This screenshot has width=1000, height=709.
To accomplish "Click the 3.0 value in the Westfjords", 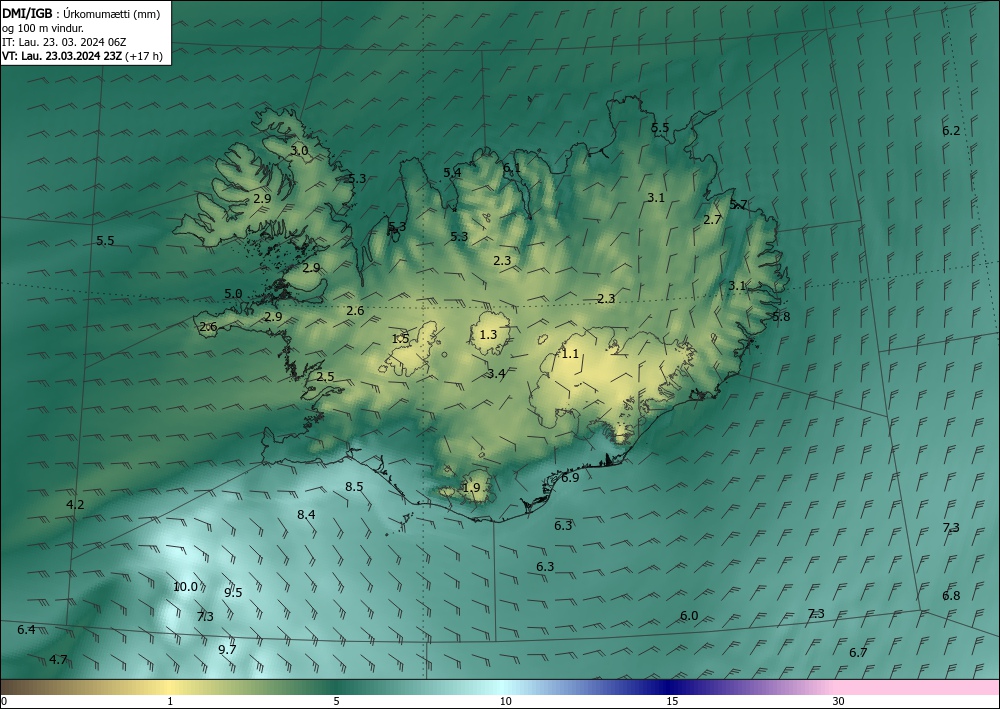I will coord(300,151).
